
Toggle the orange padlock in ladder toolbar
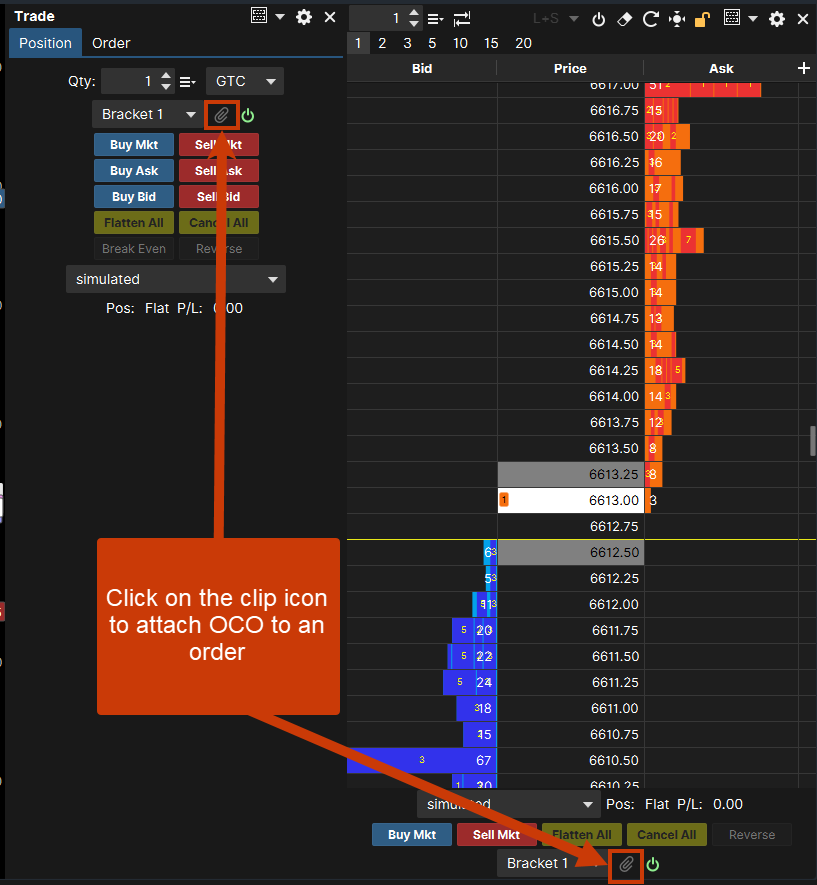pyautogui.click(x=703, y=18)
